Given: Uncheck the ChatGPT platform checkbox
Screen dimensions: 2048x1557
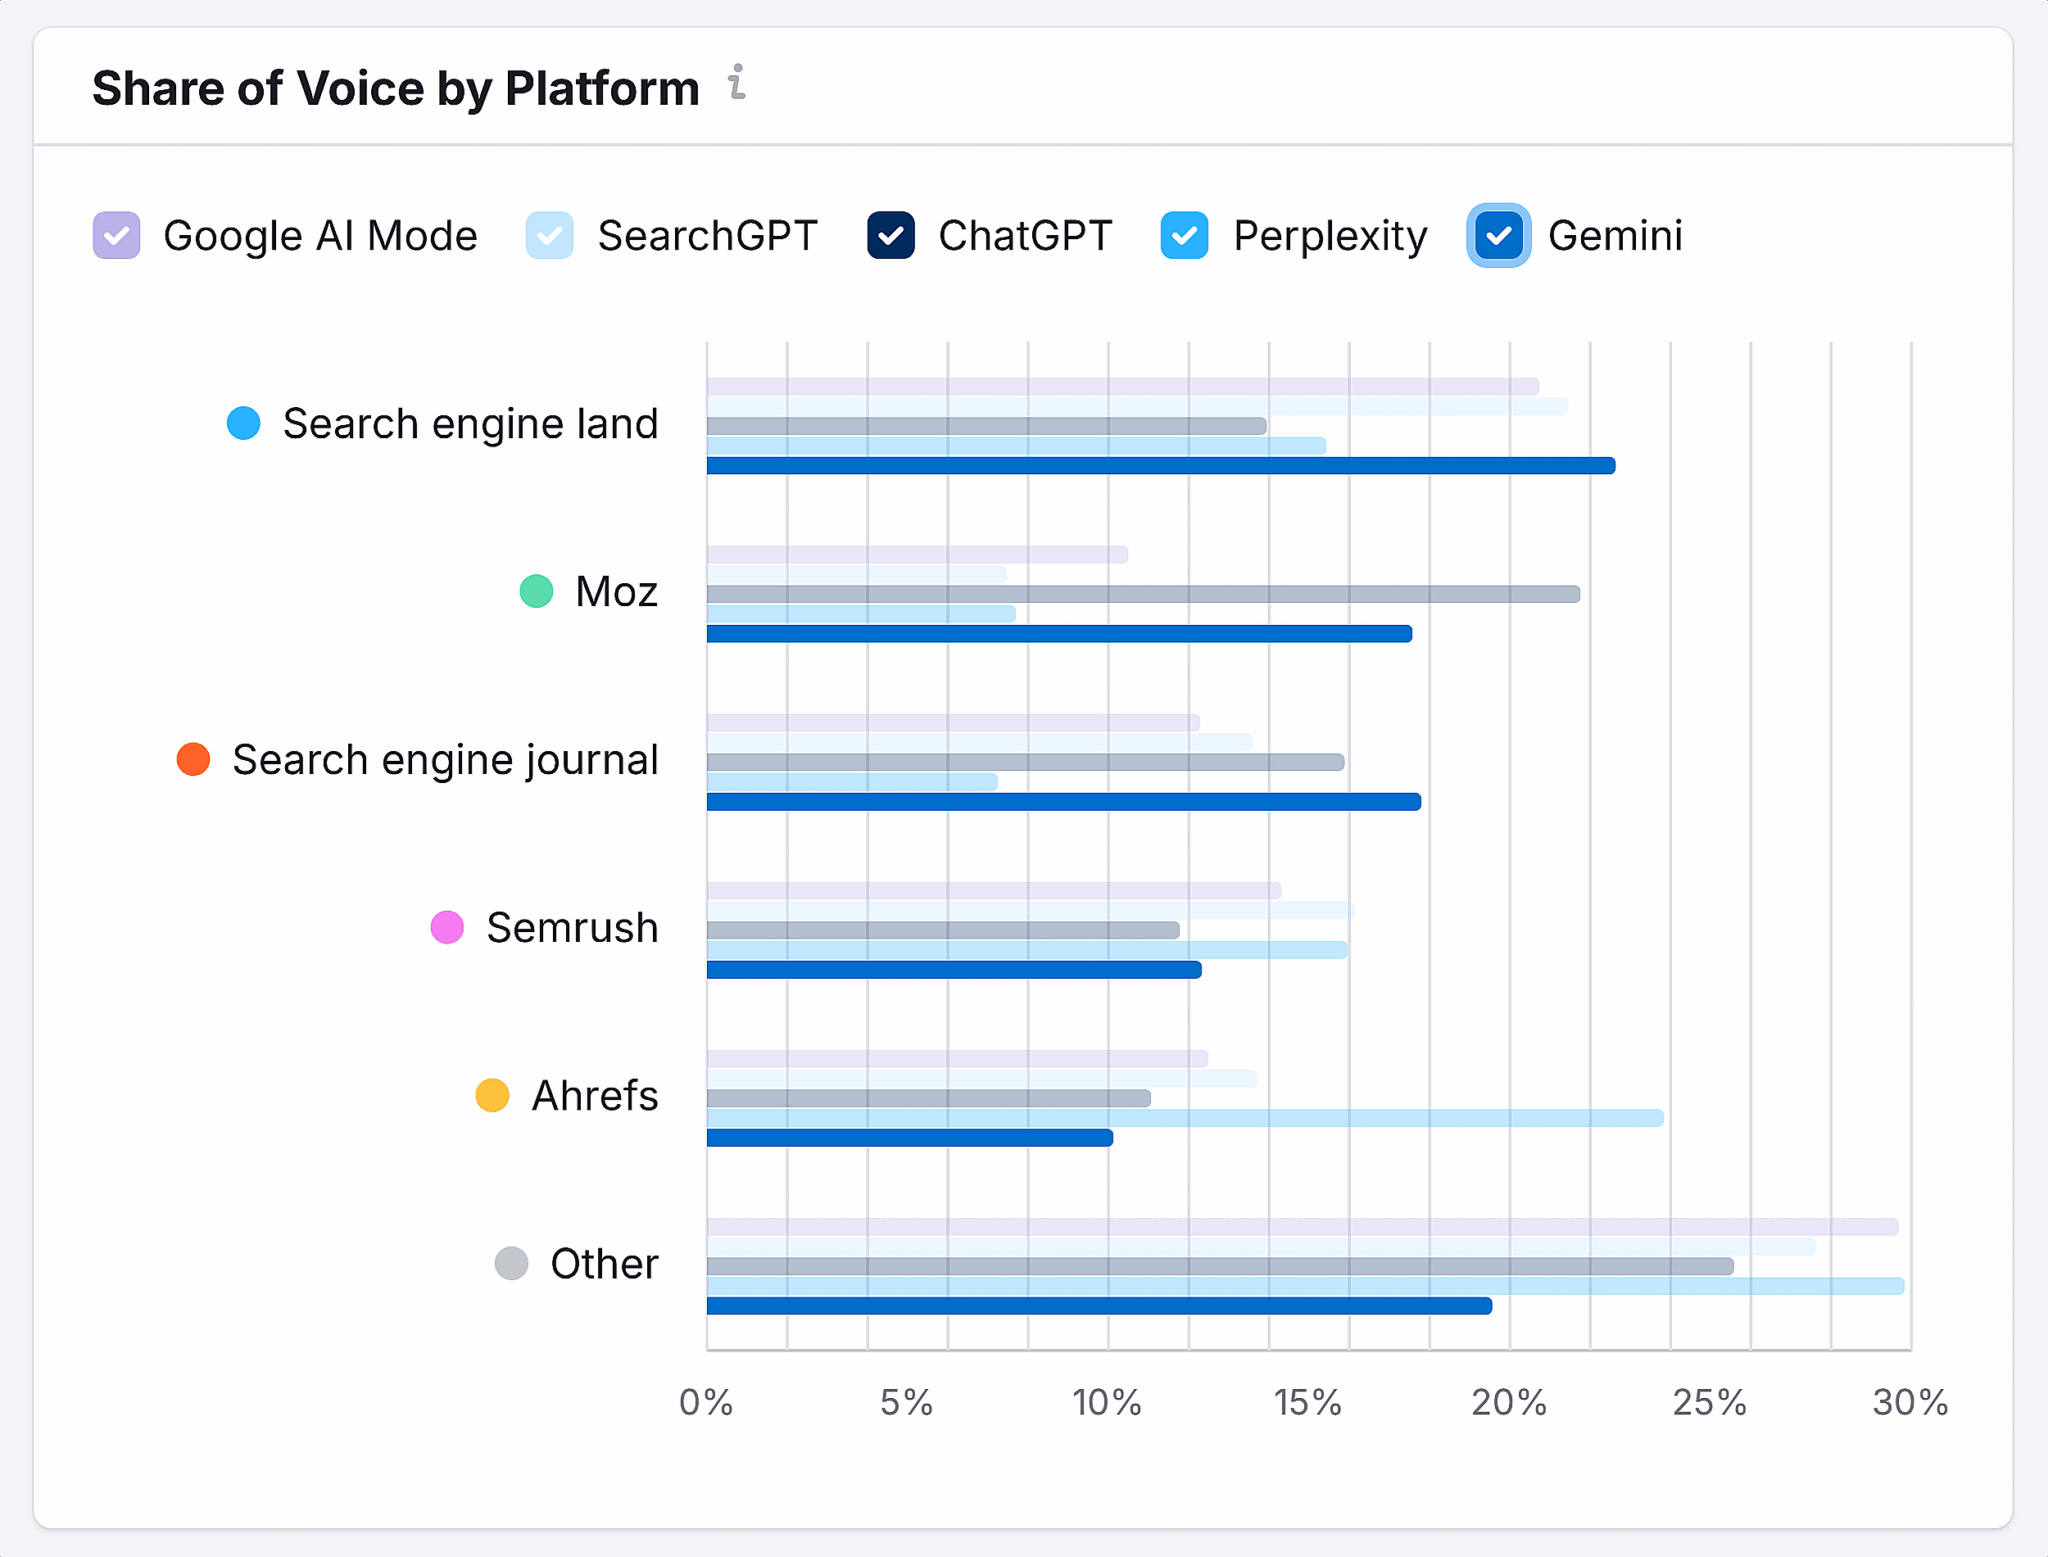Looking at the screenshot, I should pos(891,236).
